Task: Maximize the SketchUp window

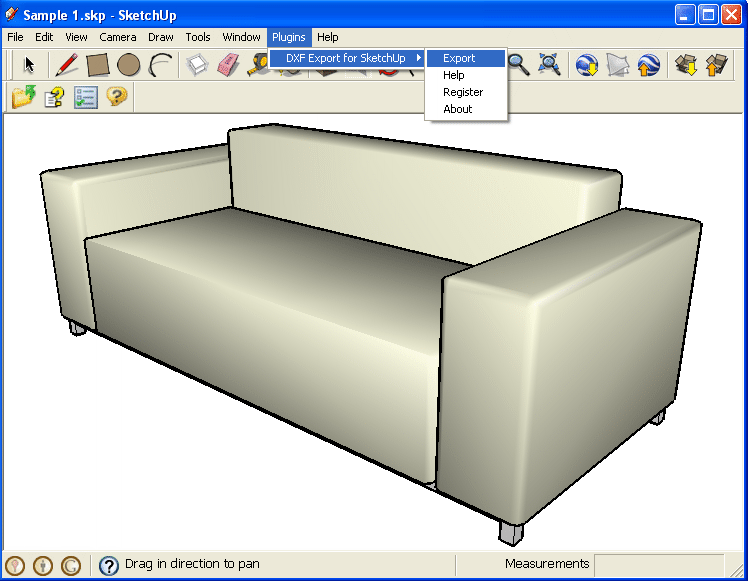Action: 708,15
